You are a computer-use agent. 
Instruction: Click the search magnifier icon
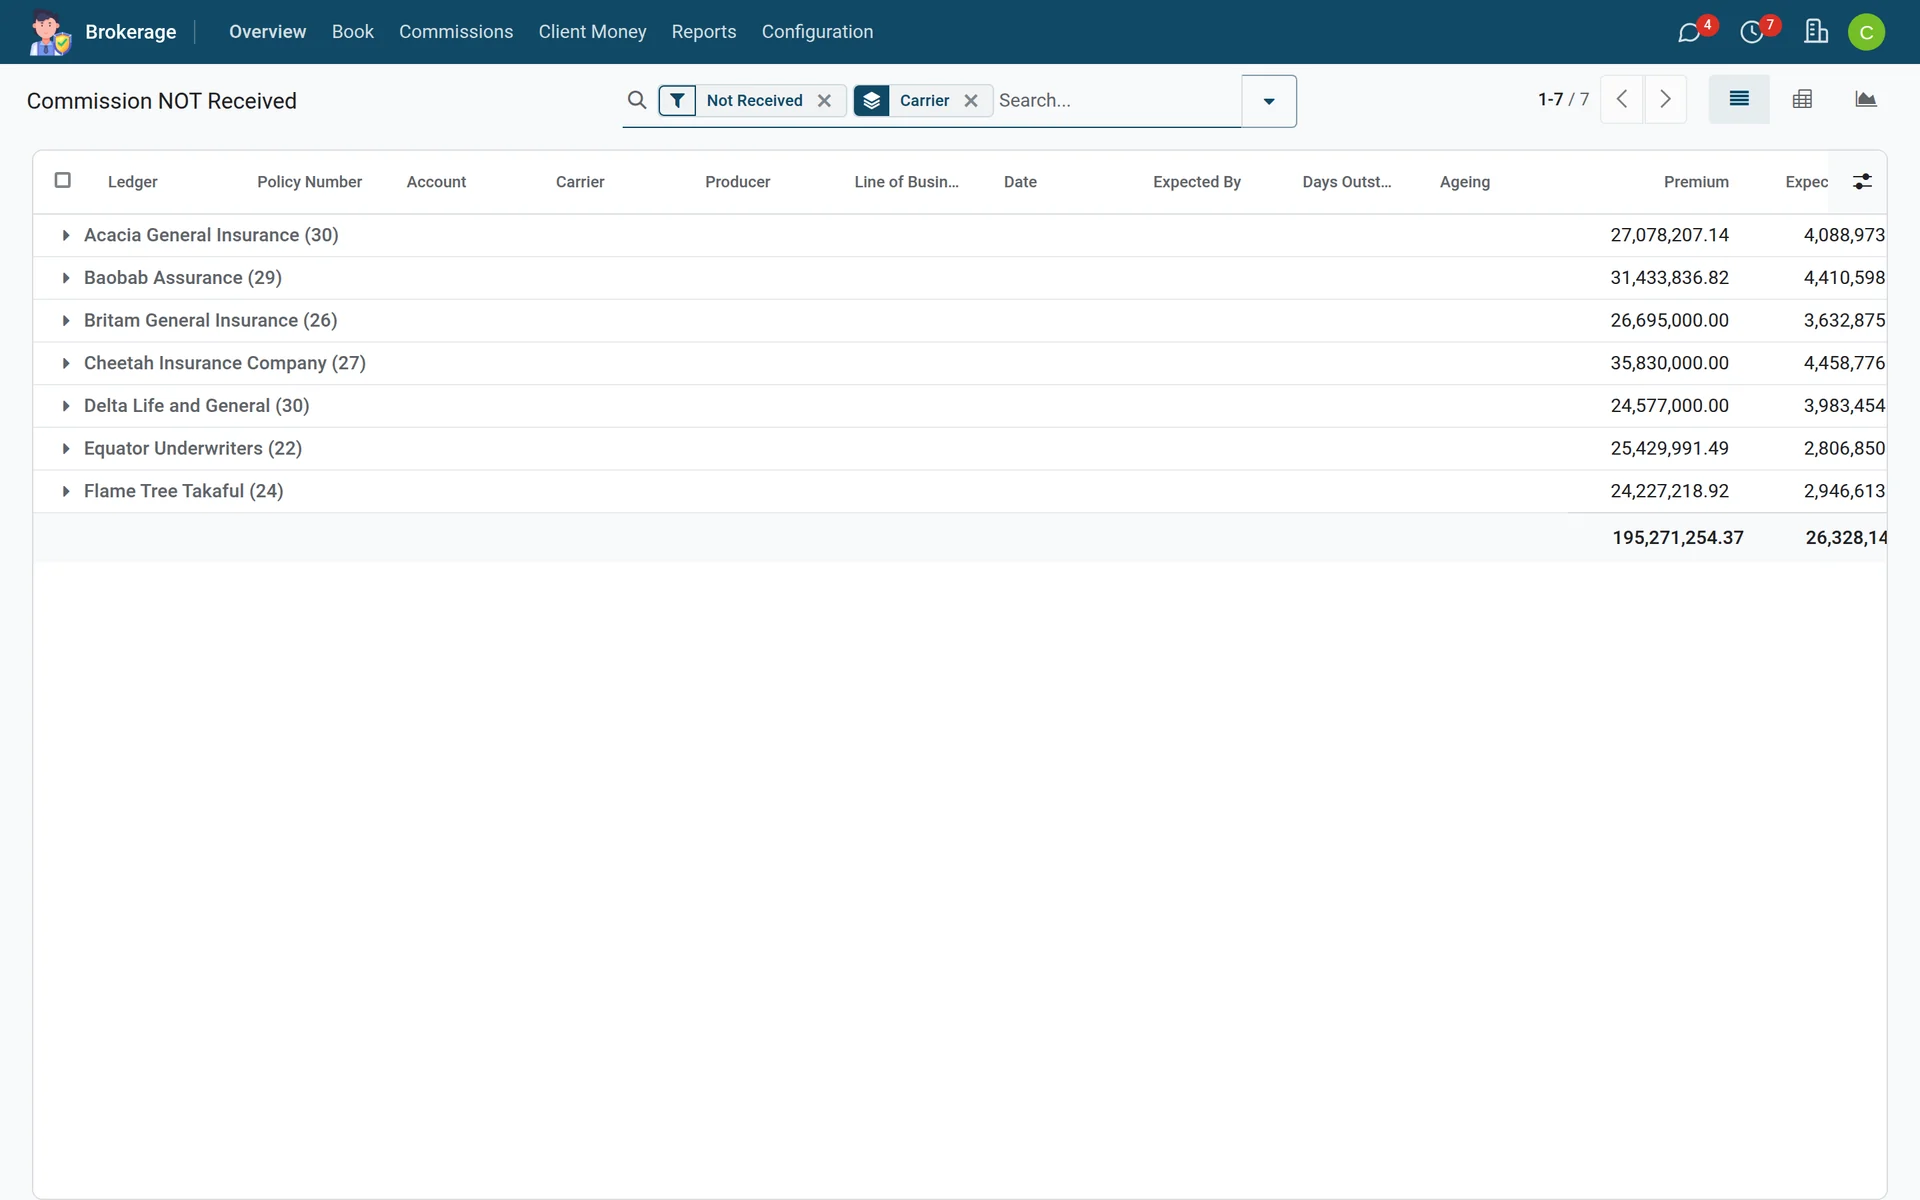pos(637,100)
